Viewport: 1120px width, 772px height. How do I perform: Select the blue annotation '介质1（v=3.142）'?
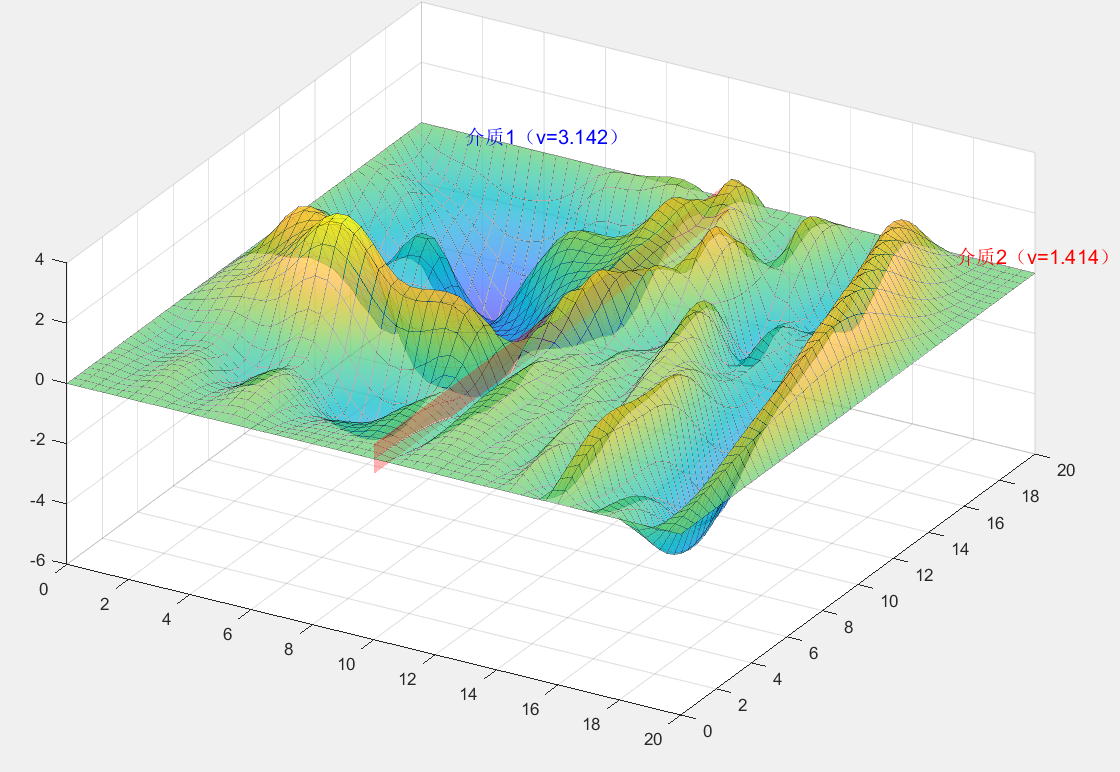click(544, 136)
